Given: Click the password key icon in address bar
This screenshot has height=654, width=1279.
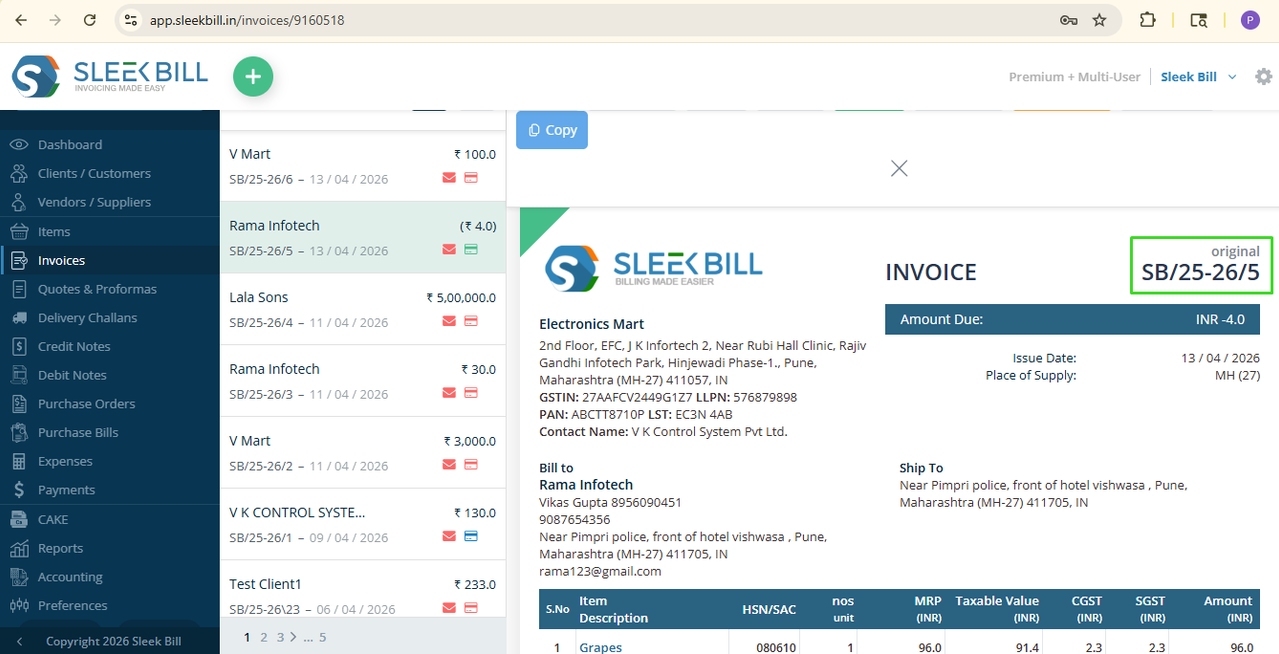Looking at the screenshot, I should 1068,20.
